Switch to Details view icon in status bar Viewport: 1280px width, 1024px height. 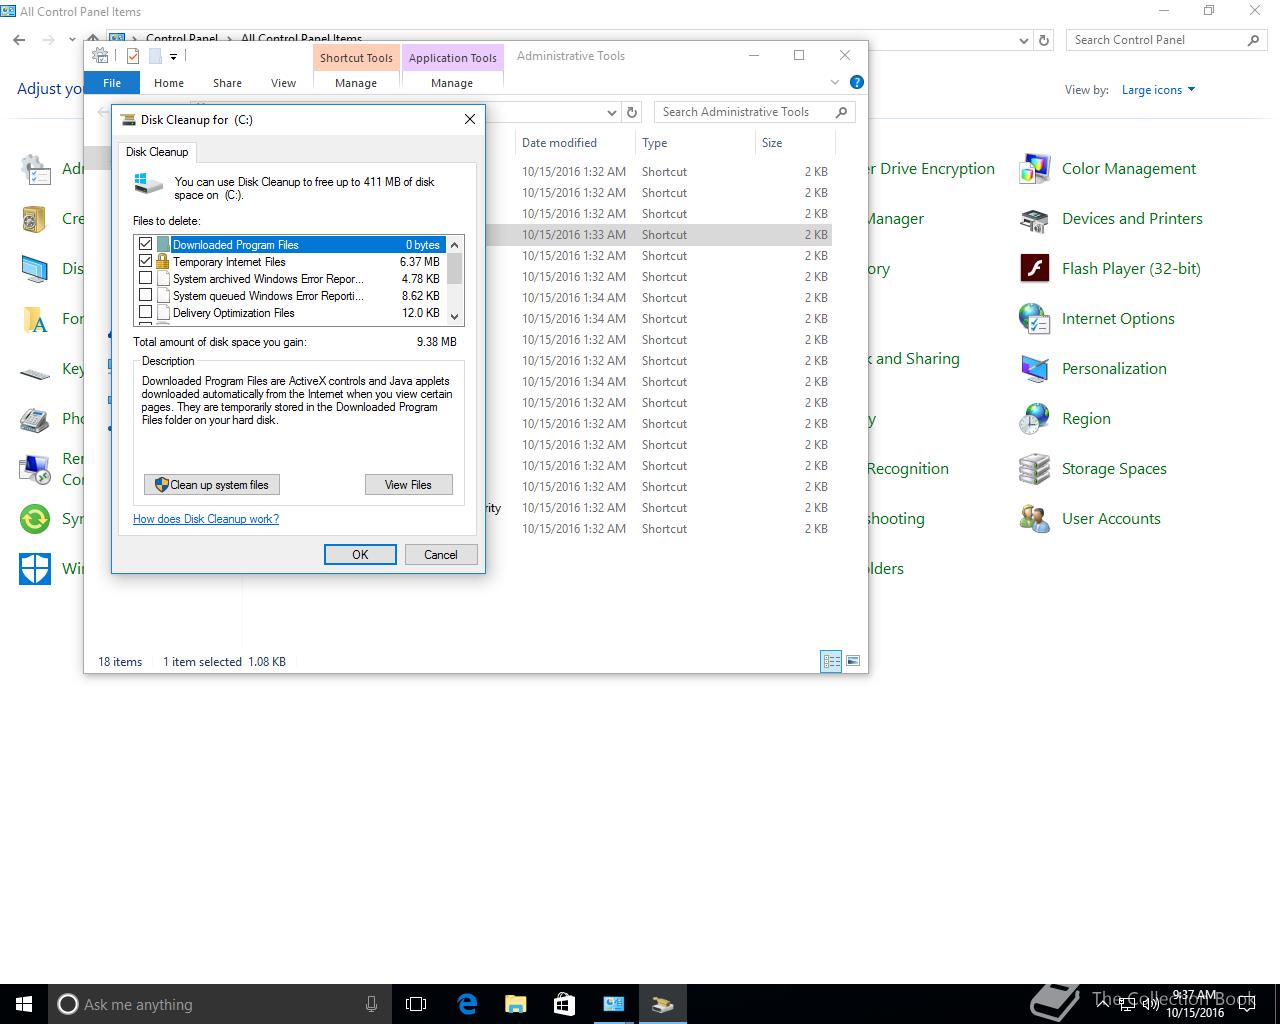(831, 661)
